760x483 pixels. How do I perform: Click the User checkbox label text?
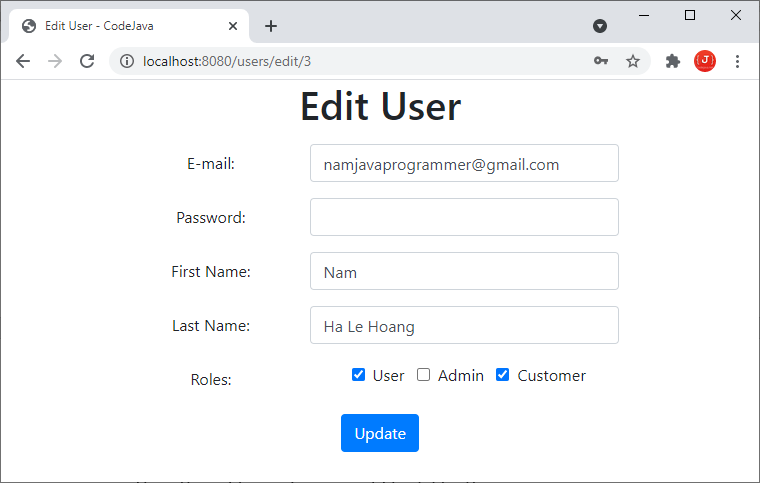(388, 375)
